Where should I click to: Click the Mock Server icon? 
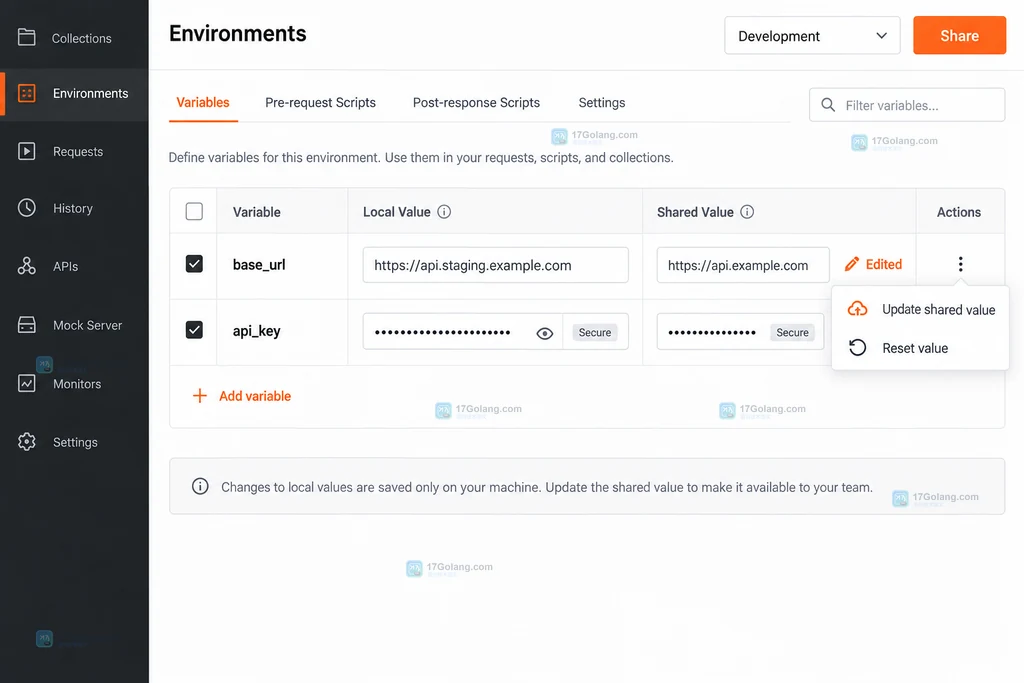click(x=27, y=325)
